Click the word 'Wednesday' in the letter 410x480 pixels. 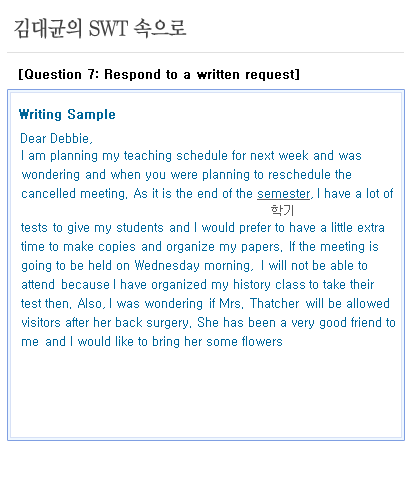[167, 266]
